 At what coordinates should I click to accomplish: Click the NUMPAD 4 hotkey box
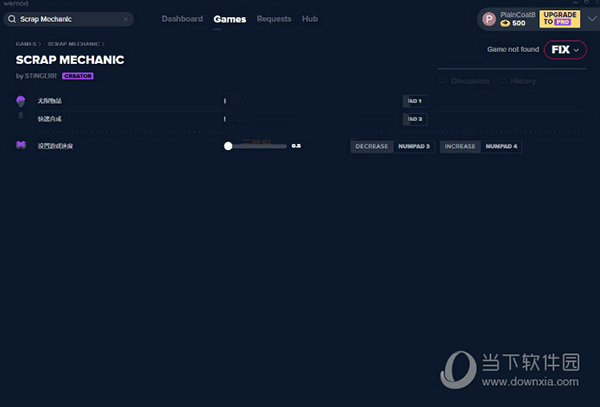(x=501, y=147)
